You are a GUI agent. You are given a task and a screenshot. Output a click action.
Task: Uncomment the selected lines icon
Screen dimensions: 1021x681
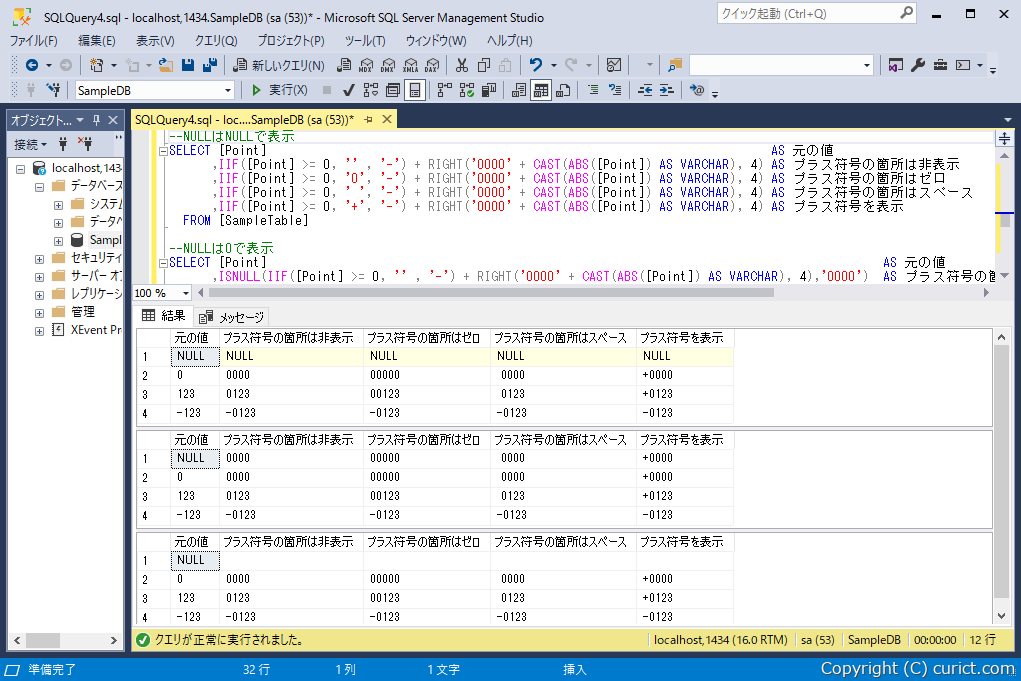click(615, 90)
